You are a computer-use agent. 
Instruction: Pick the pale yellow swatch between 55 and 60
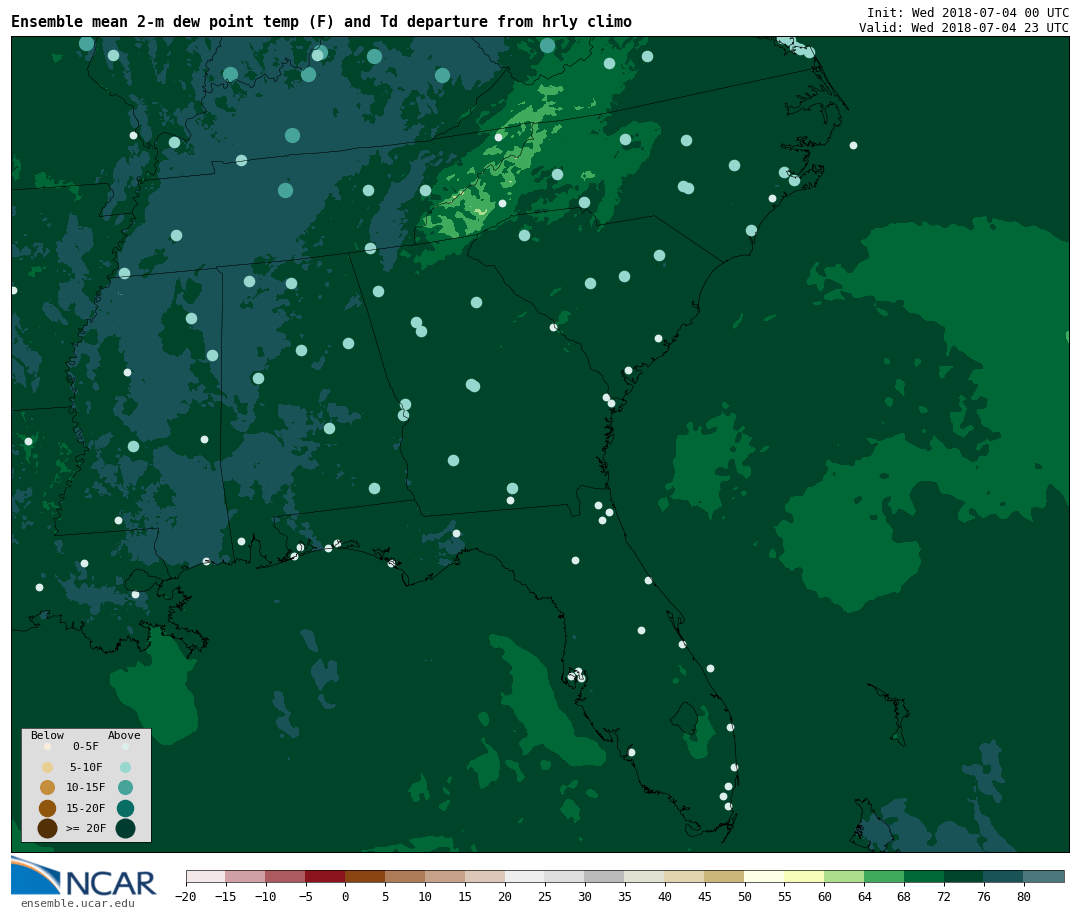click(x=805, y=876)
